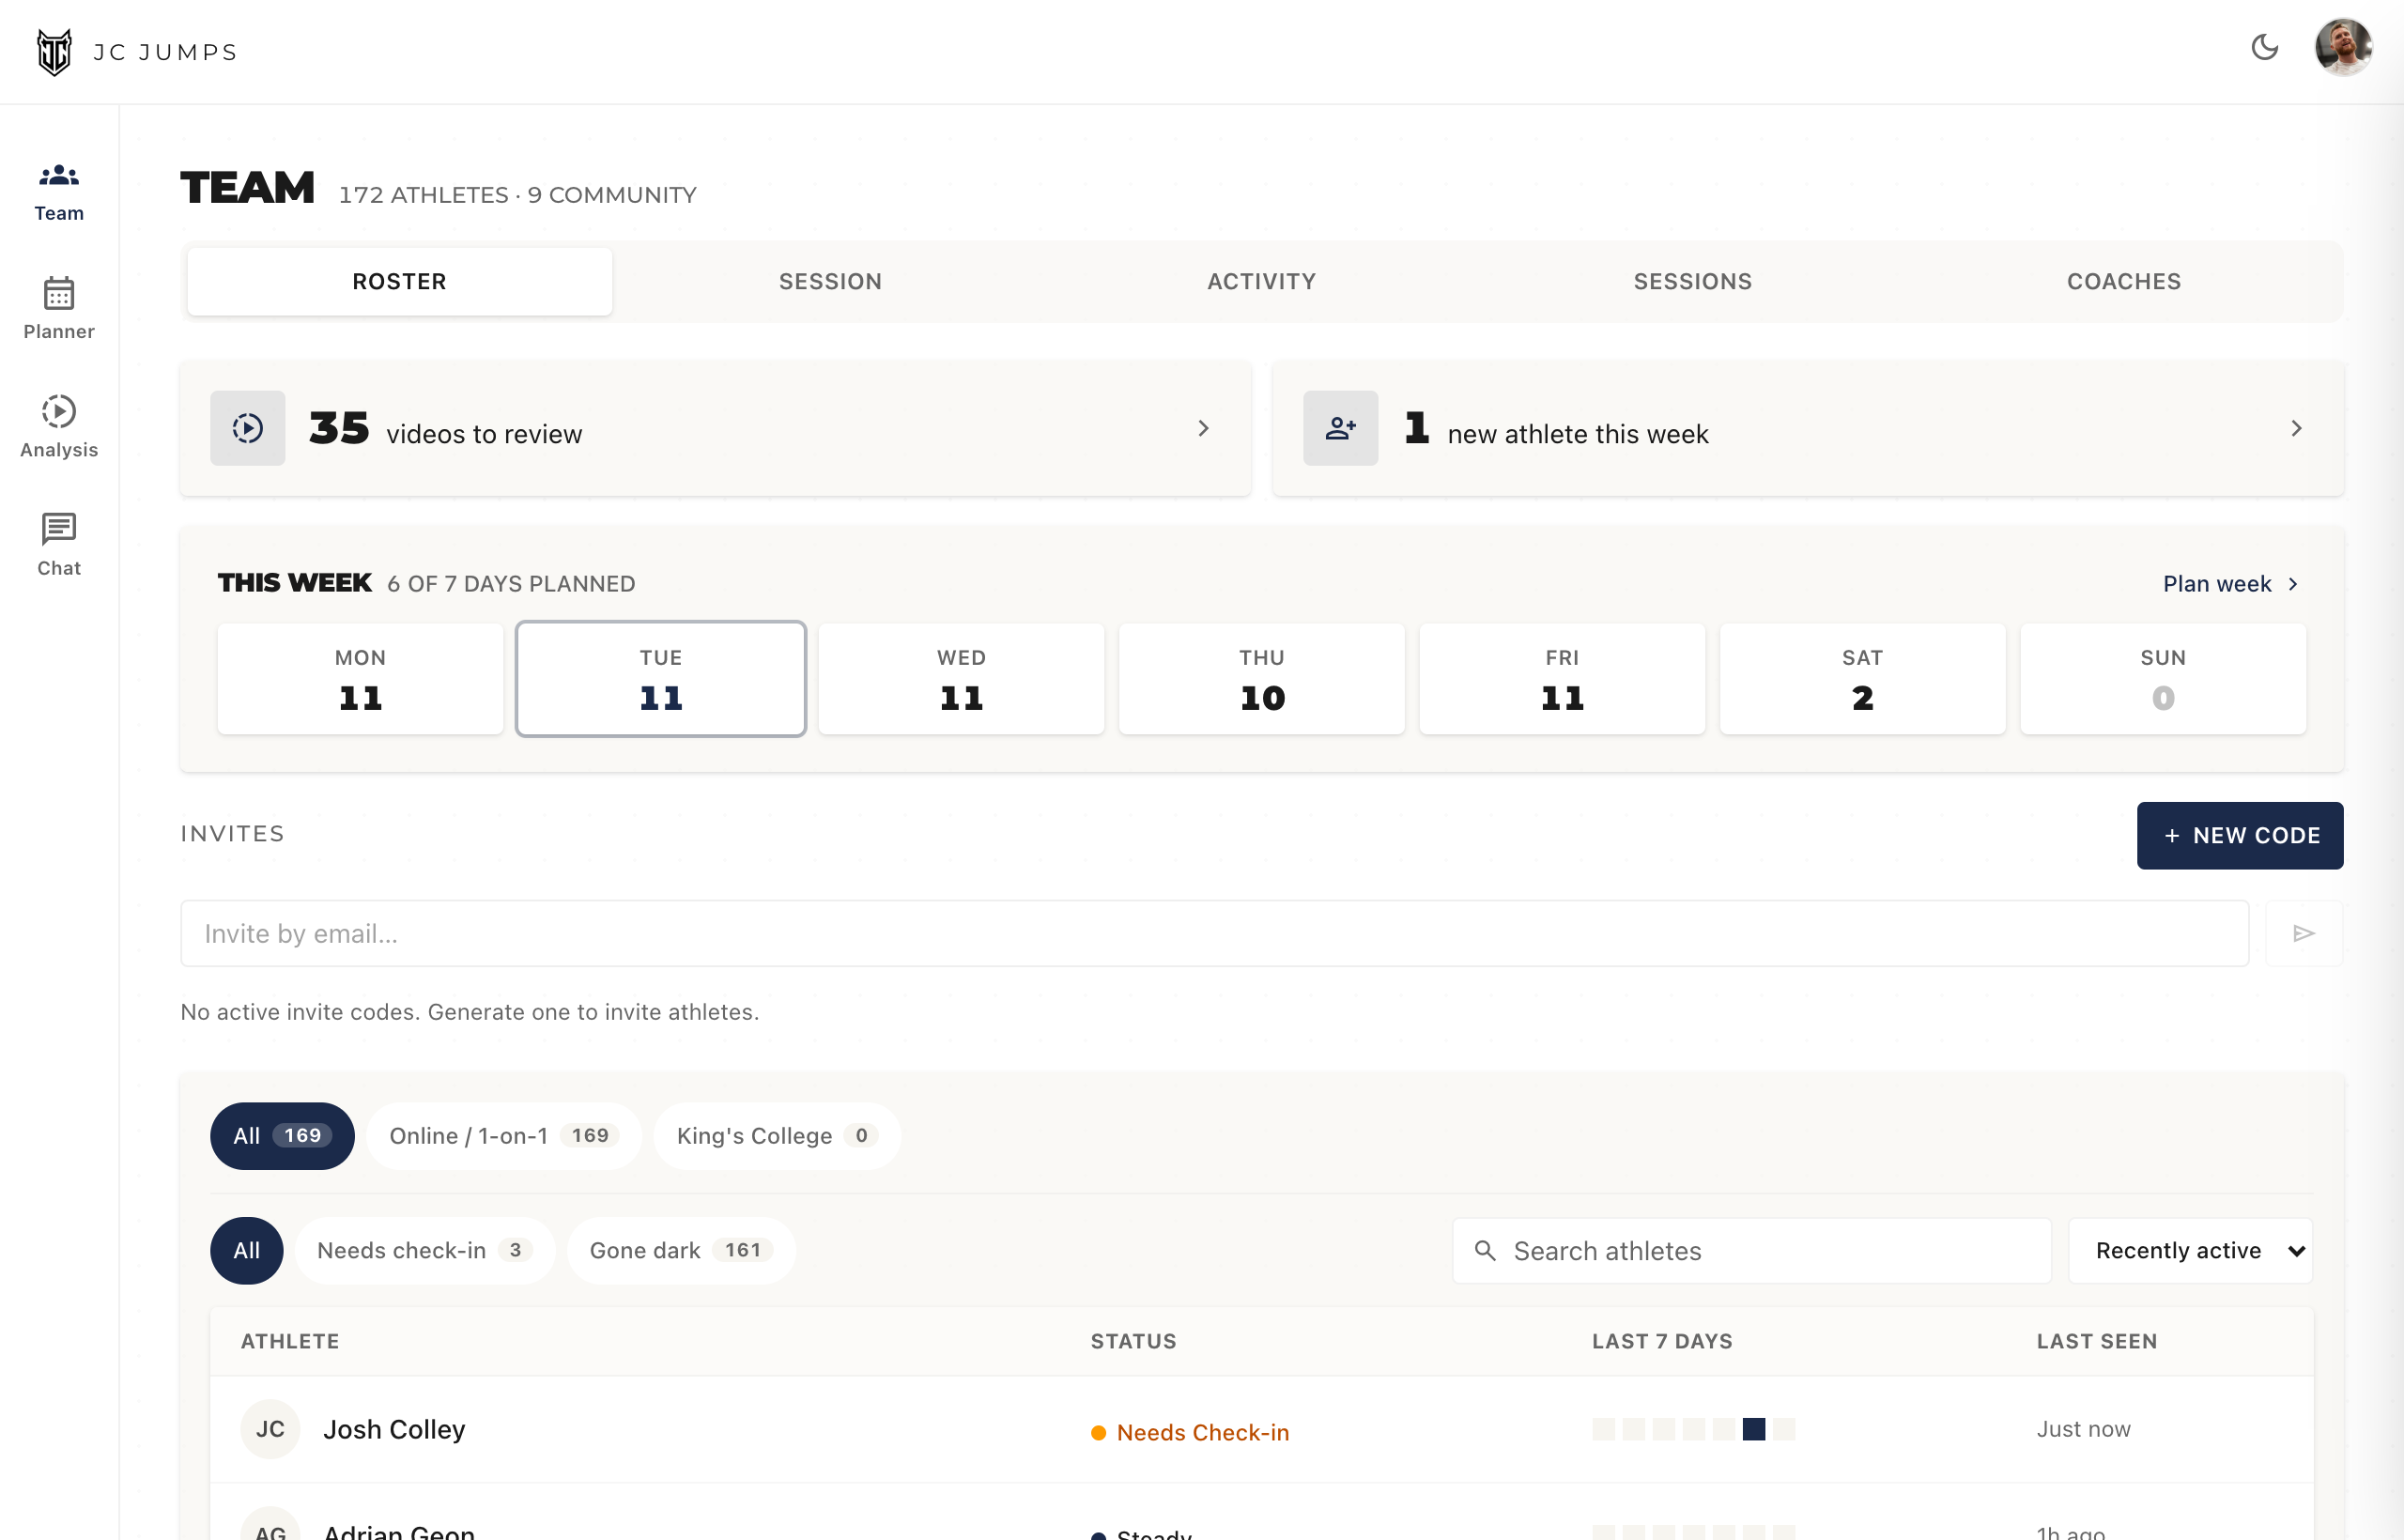Click the ATHLETE column header

290,1341
